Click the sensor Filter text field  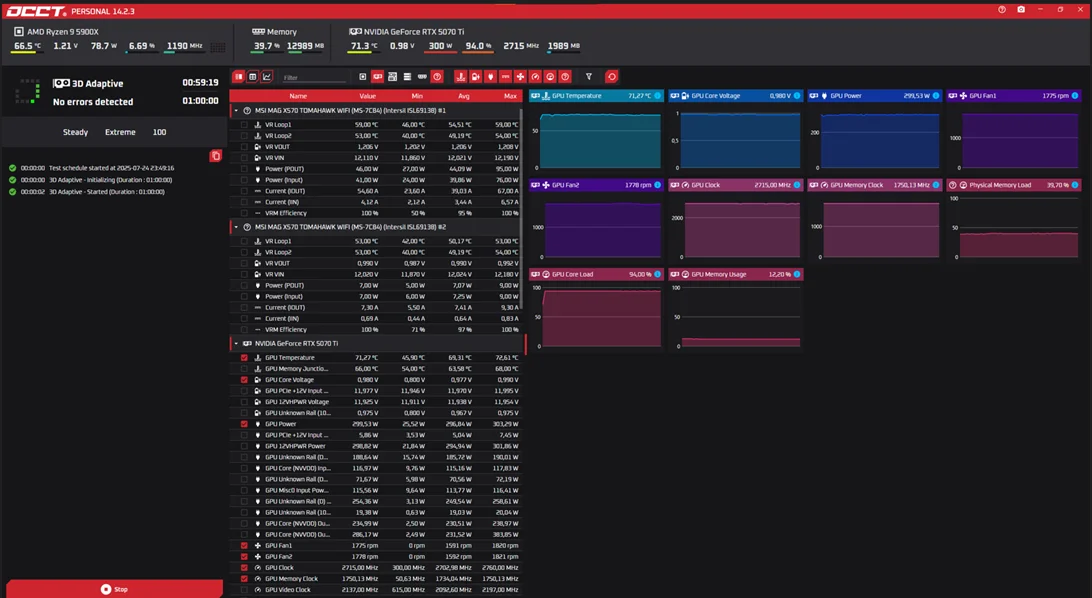pos(312,77)
